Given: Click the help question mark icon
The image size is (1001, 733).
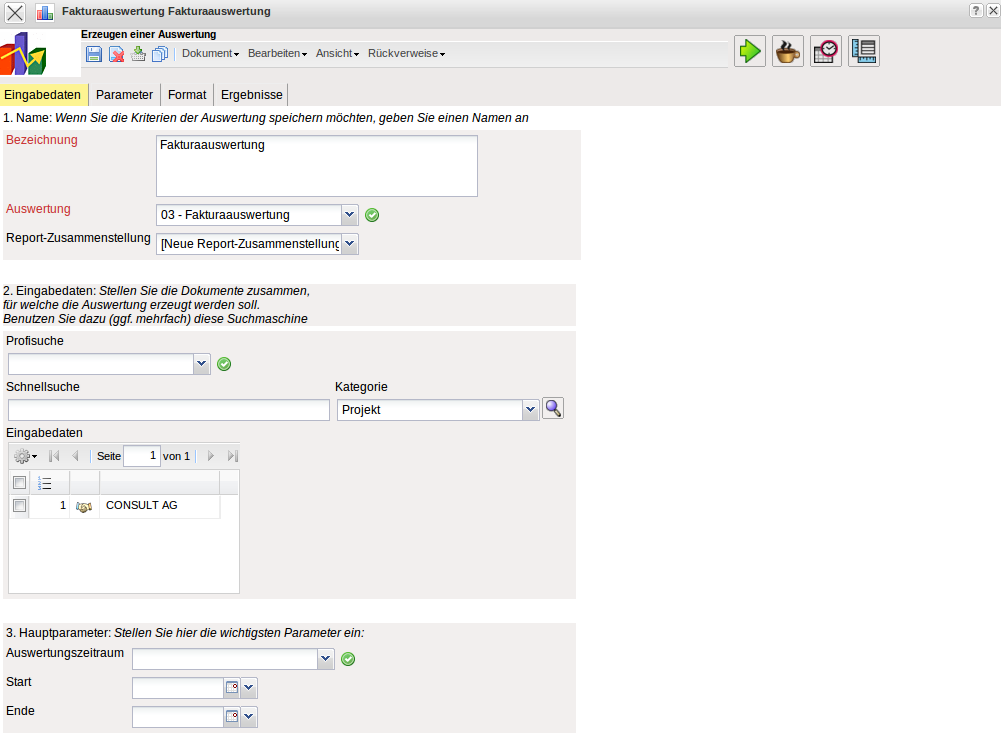Looking at the screenshot, I should pos(975,10).
